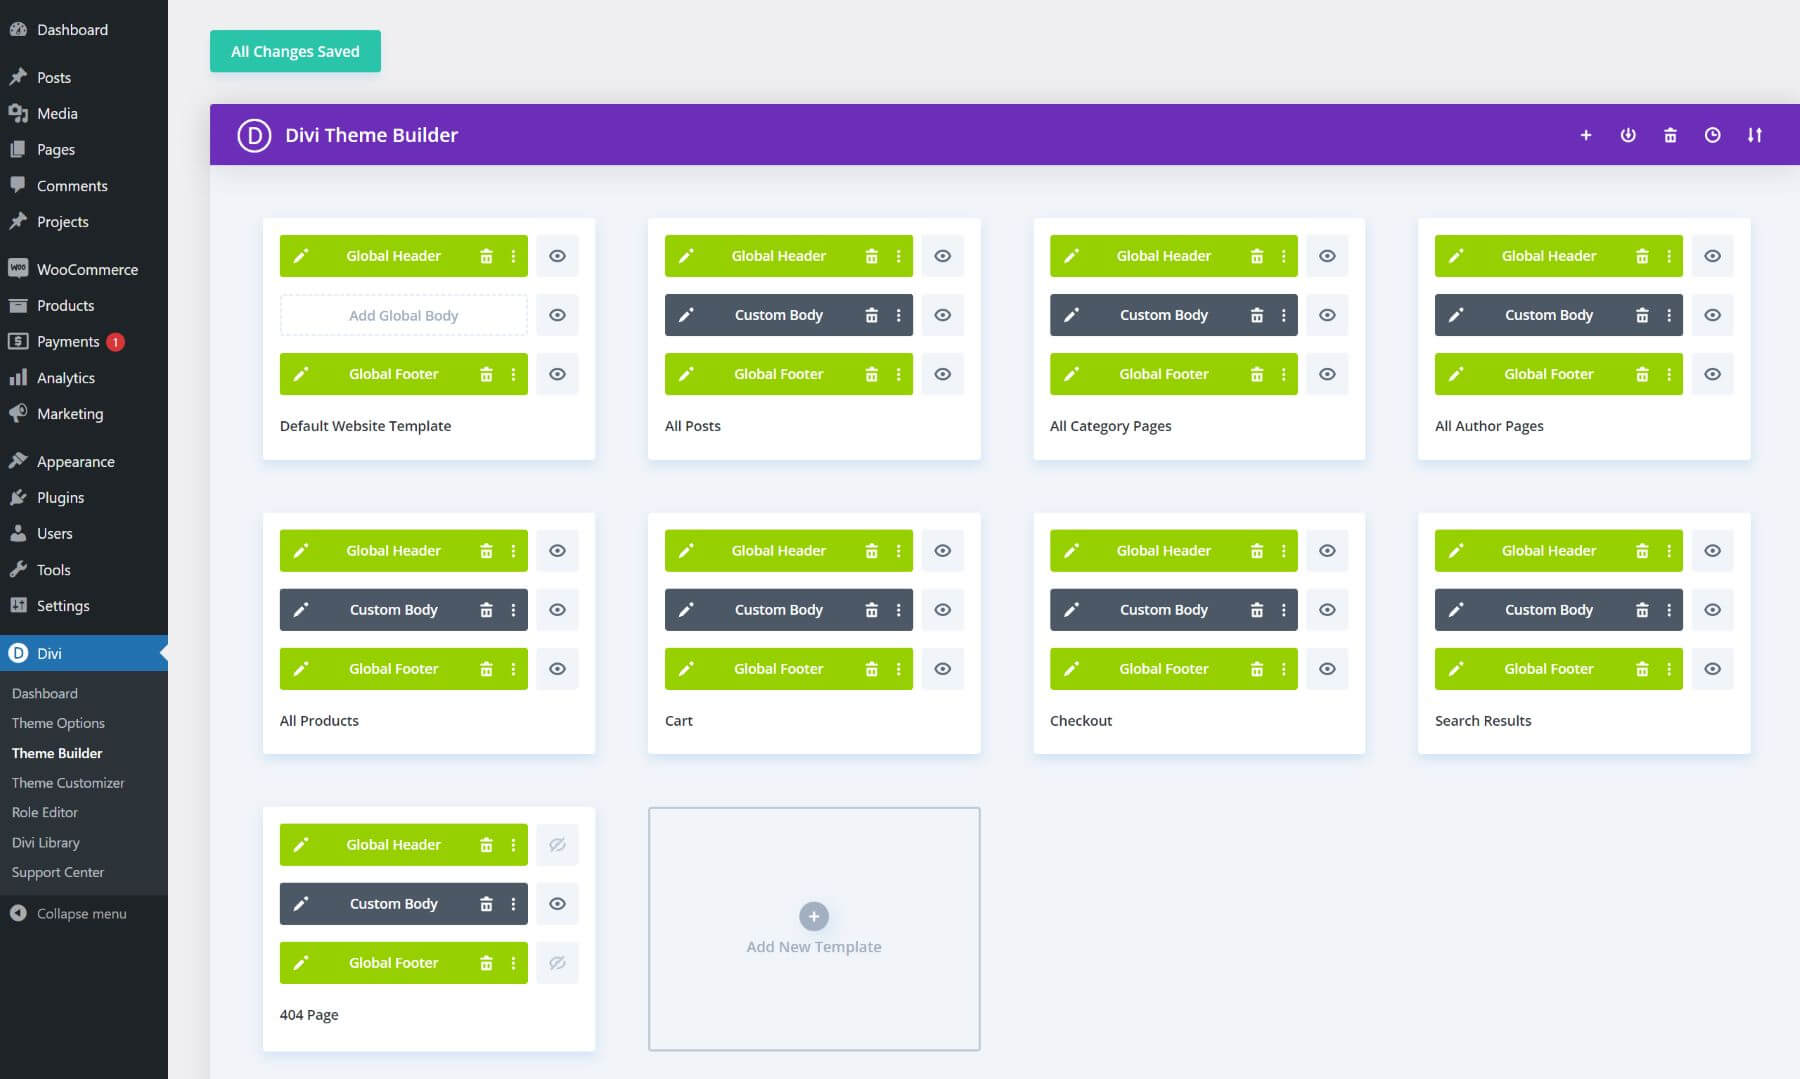Navigate to the Divi Library menu item

pos(45,842)
